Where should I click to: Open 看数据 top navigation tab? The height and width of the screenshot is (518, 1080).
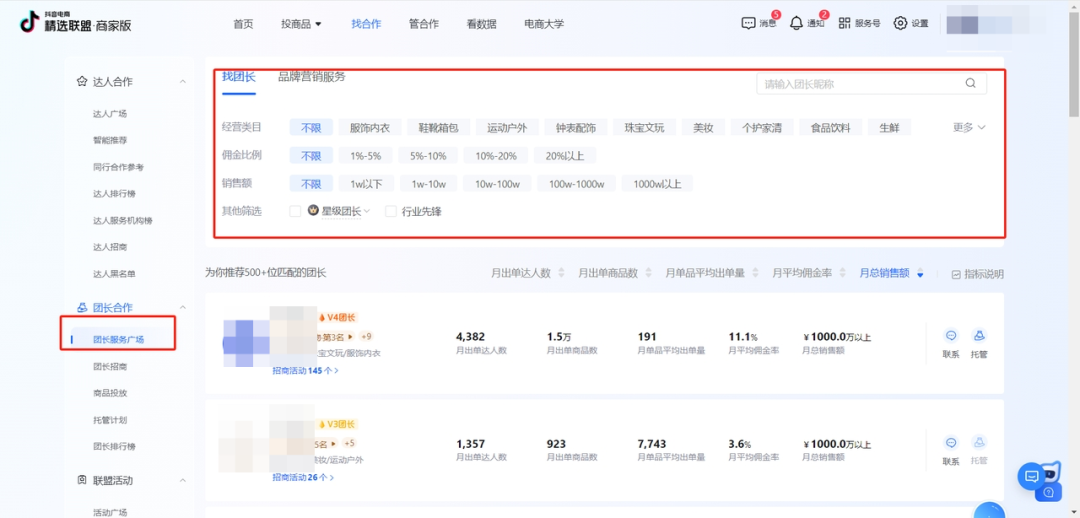click(481, 23)
